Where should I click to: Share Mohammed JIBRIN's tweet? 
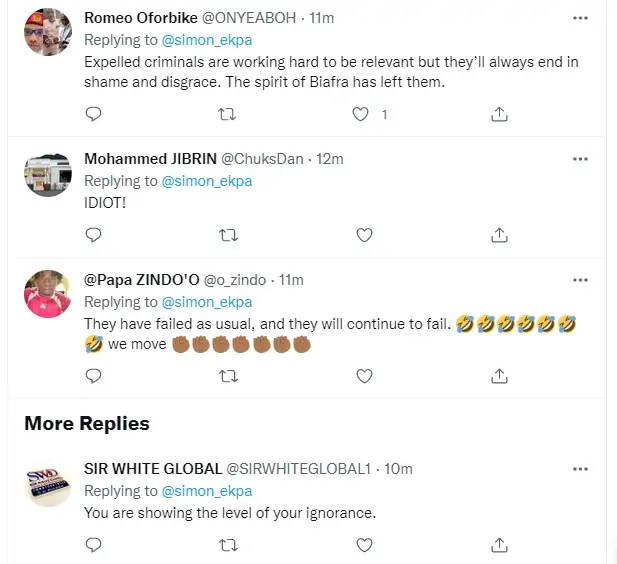click(x=499, y=235)
